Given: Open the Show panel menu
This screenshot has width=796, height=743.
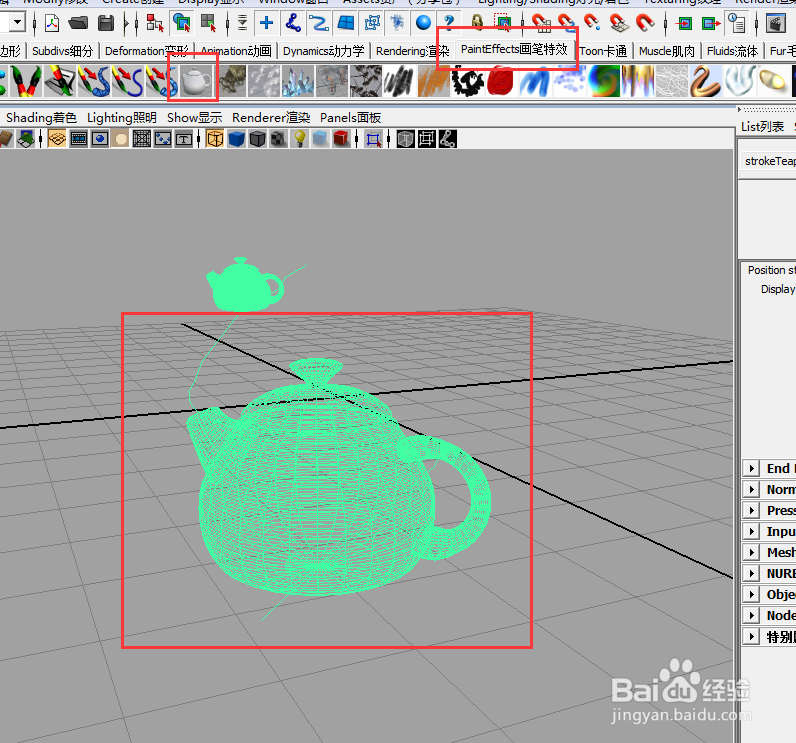Looking at the screenshot, I should pyautogui.click(x=194, y=118).
